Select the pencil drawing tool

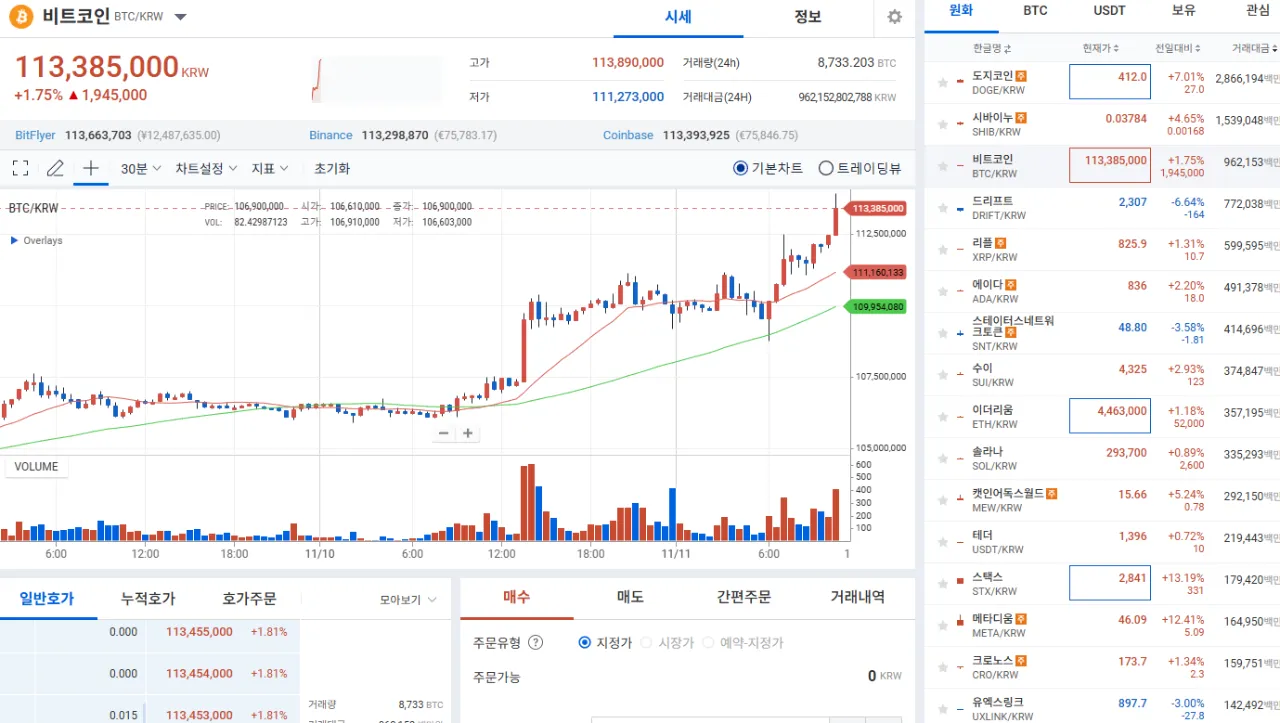(x=55, y=168)
